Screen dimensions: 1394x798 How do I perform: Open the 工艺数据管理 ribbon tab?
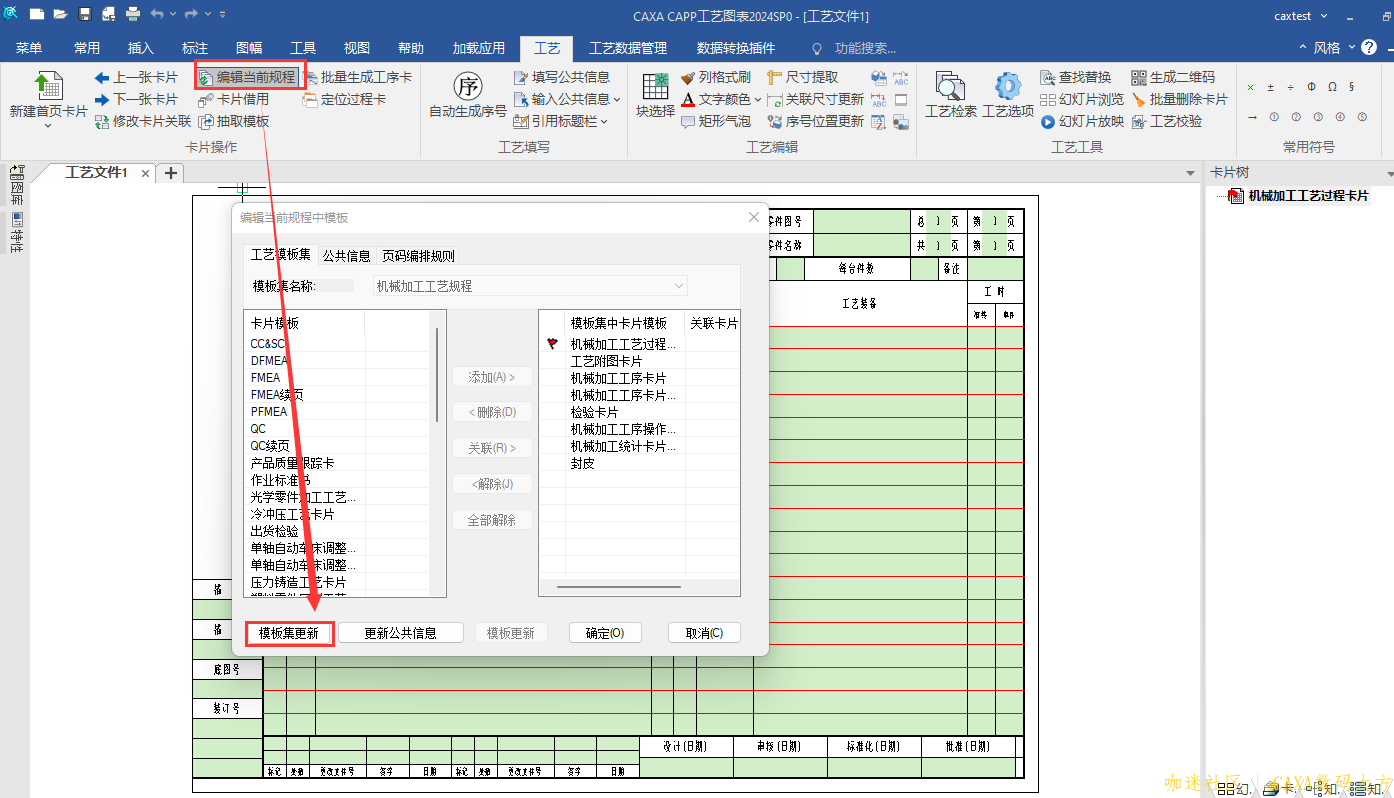(629, 46)
